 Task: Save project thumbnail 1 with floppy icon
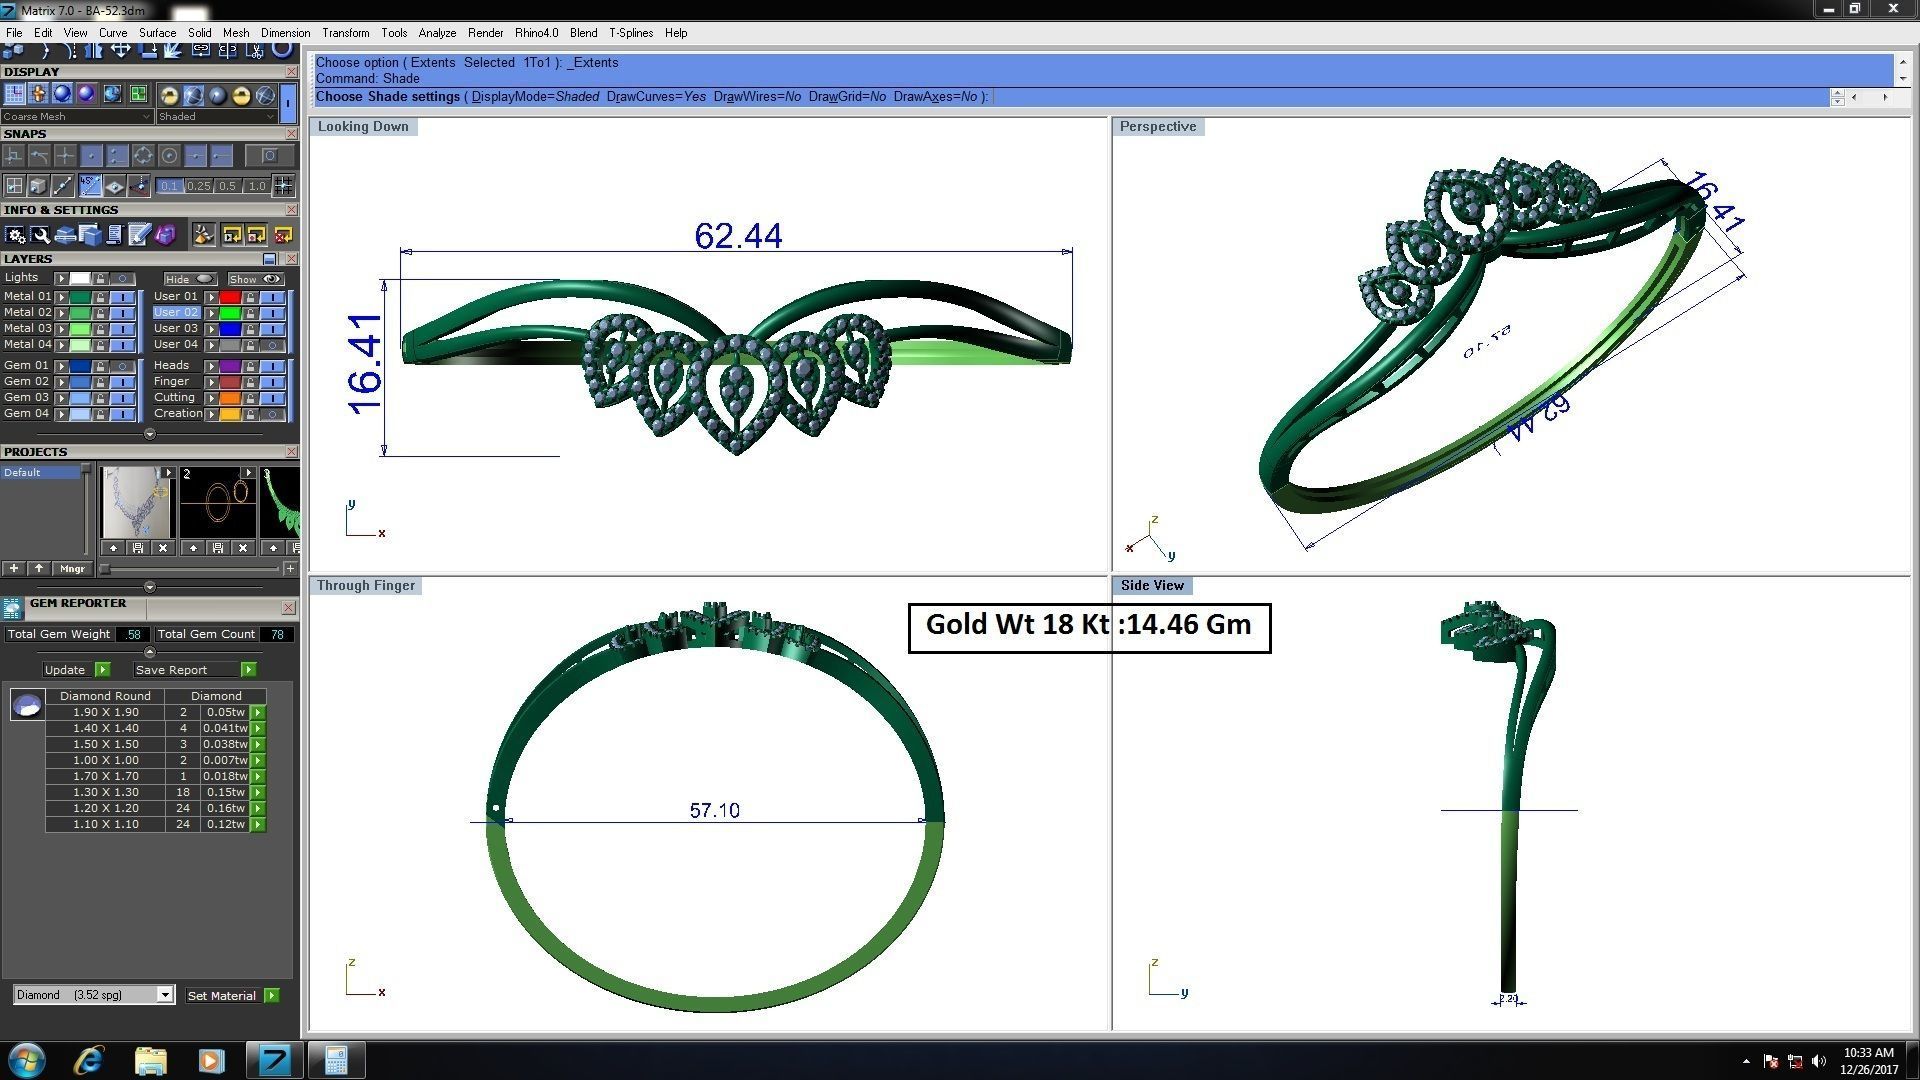pyautogui.click(x=138, y=548)
